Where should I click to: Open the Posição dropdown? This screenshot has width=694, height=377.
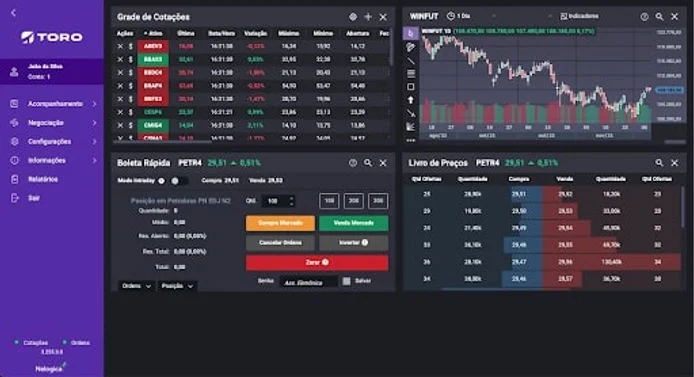pos(177,286)
